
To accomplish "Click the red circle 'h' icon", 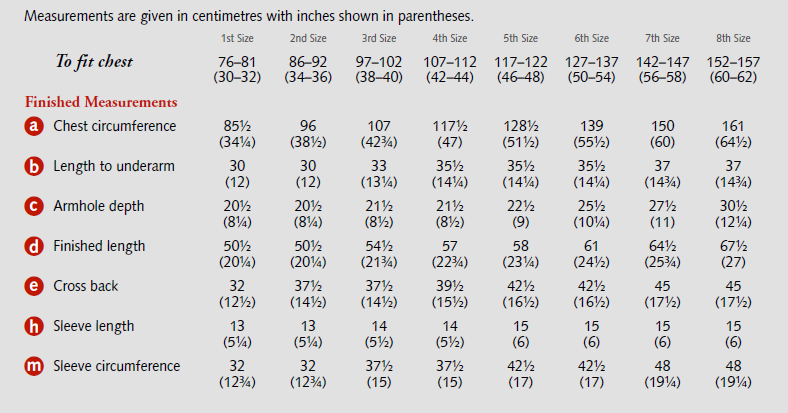I will click(x=35, y=327).
